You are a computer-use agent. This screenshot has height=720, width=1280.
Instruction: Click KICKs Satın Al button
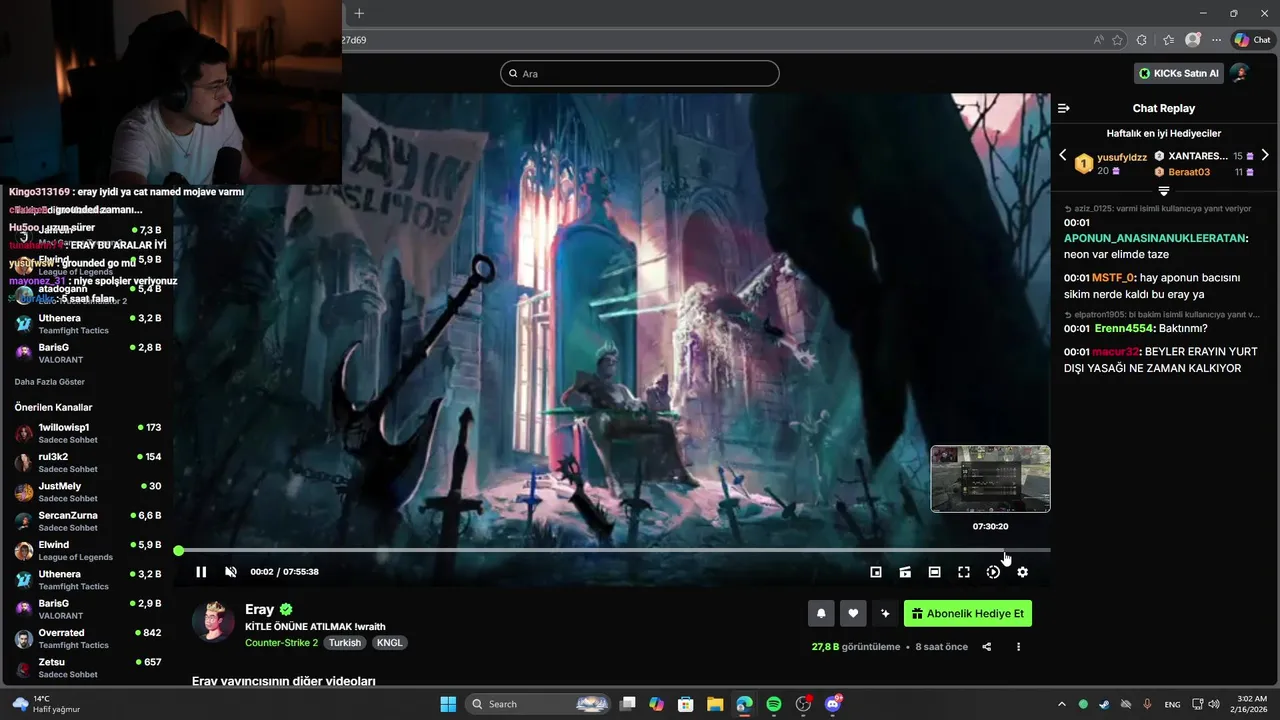click(1179, 73)
